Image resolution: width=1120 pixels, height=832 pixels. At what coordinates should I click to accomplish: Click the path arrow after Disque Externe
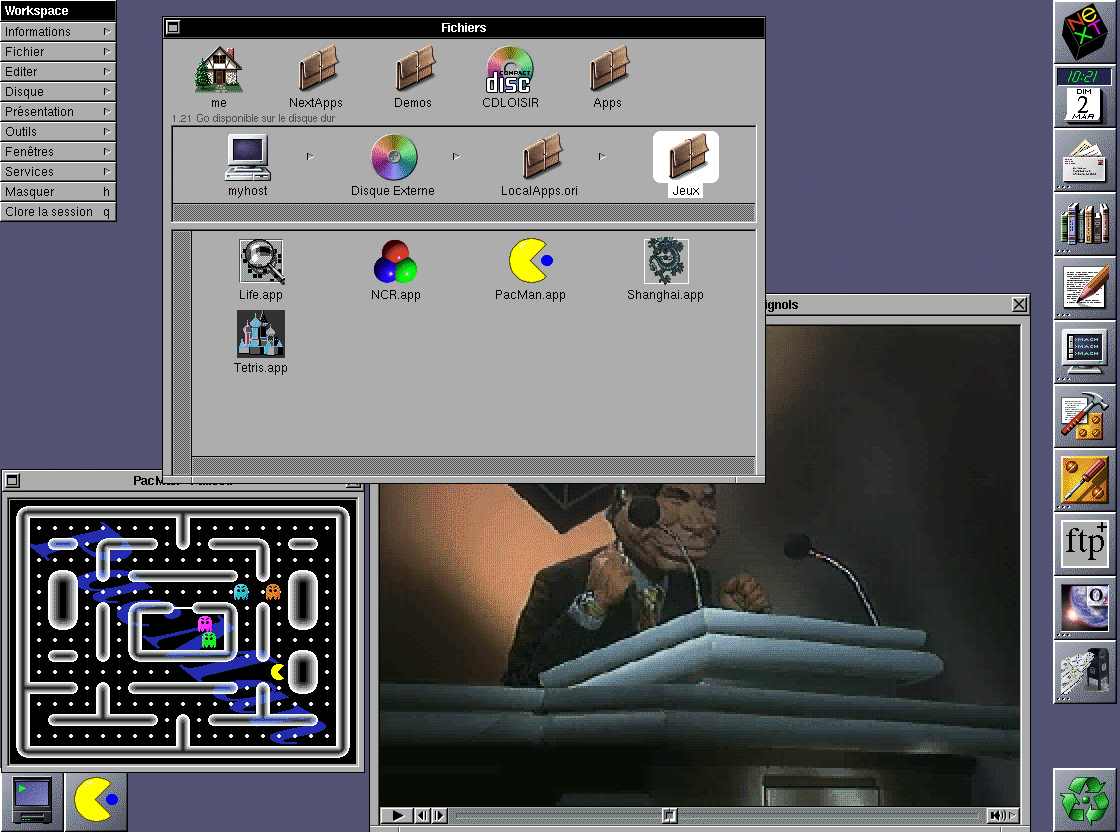click(456, 156)
